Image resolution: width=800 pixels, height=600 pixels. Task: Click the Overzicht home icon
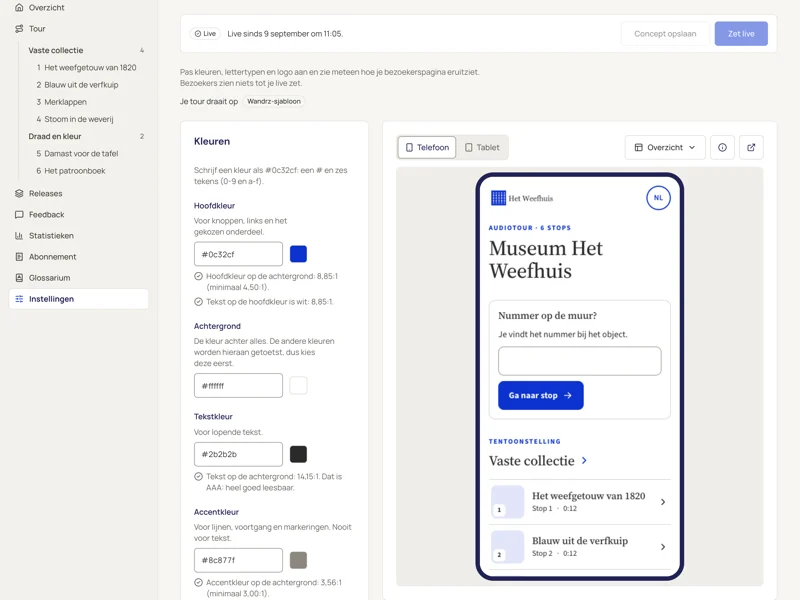coord(19,8)
